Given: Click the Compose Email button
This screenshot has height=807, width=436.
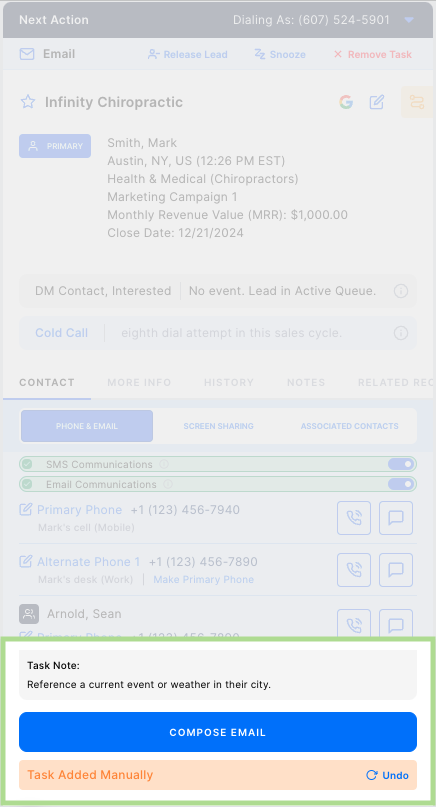Looking at the screenshot, I should (218, 732).
